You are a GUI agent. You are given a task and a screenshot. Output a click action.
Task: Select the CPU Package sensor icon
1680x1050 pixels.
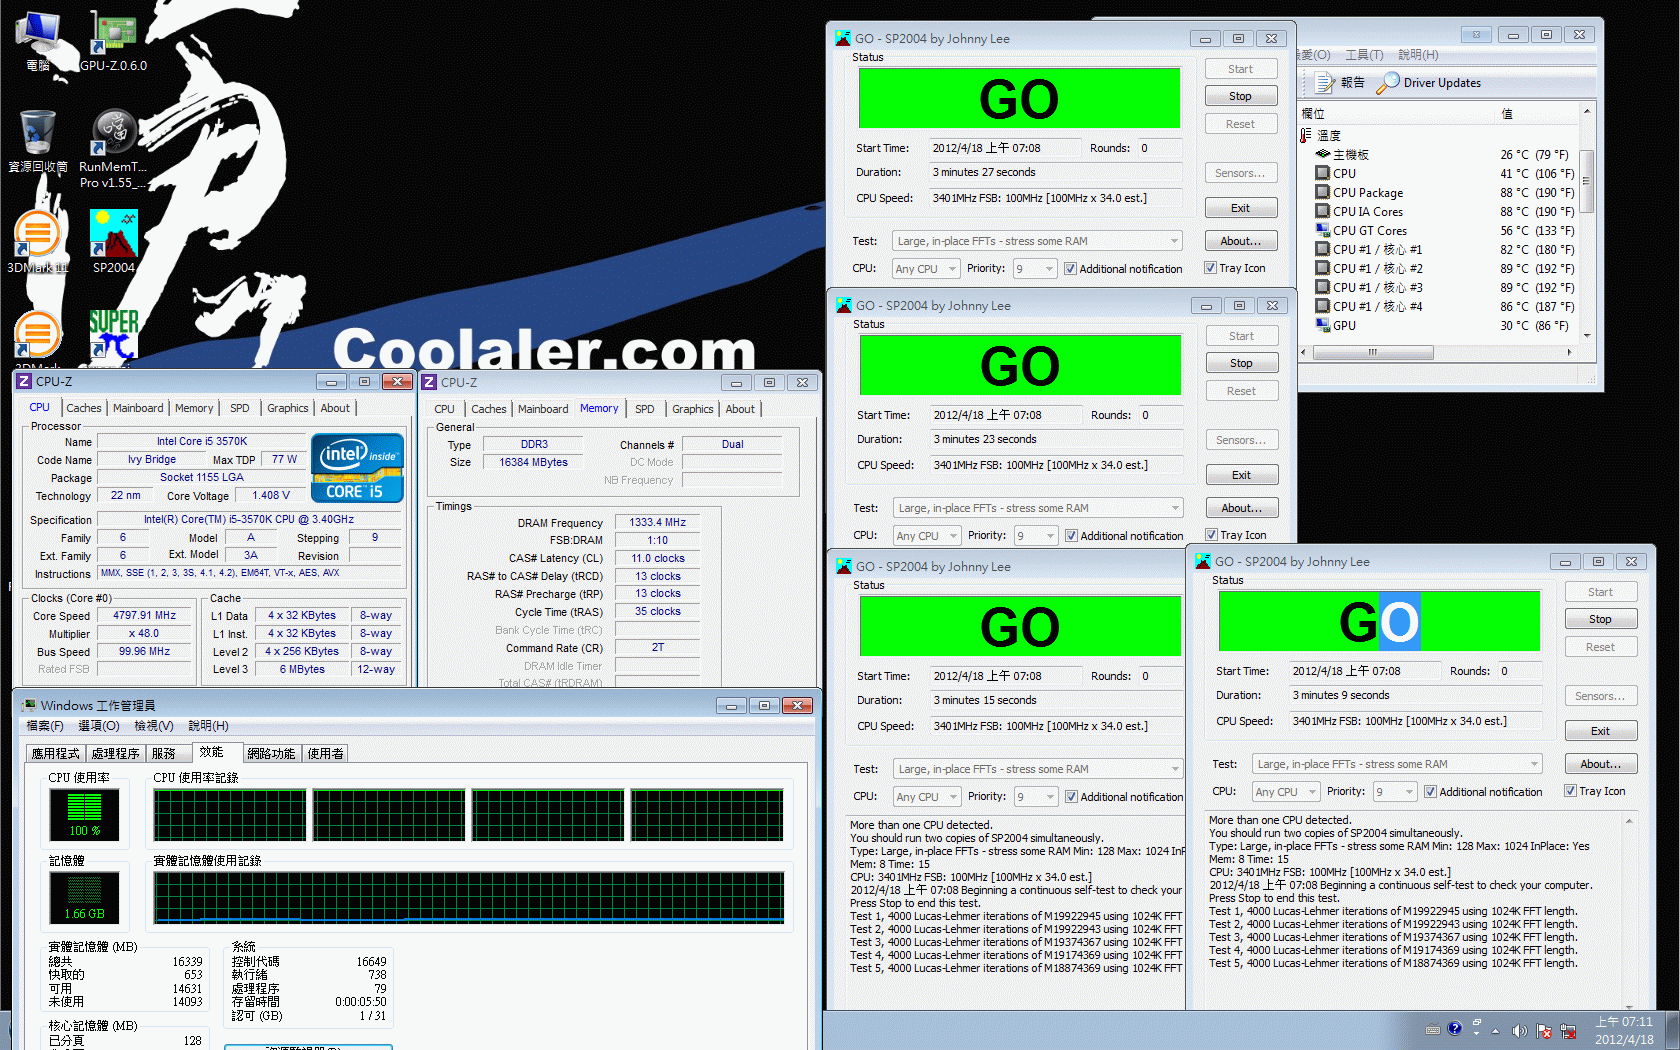click(1323, 193)
